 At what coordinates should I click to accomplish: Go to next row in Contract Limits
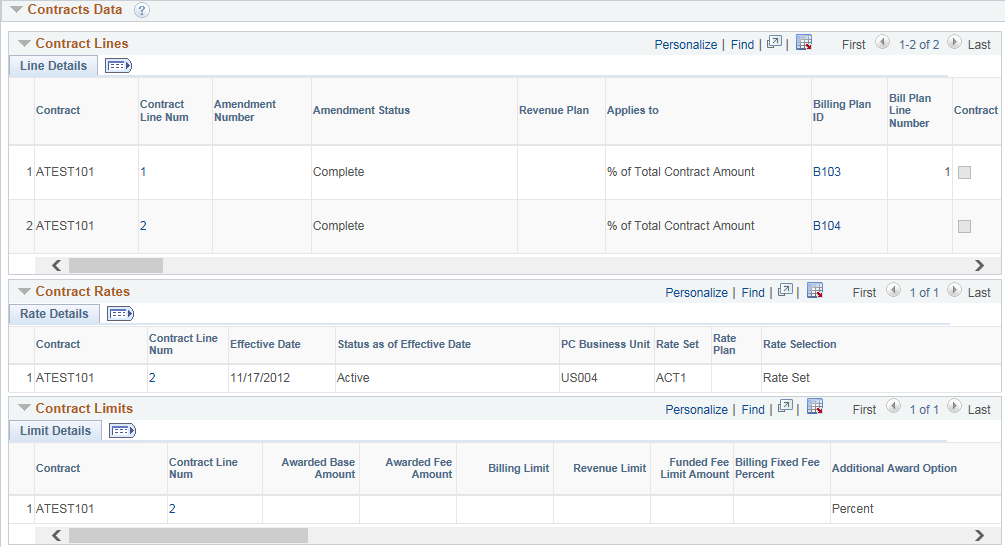click(x=954, y=407)
